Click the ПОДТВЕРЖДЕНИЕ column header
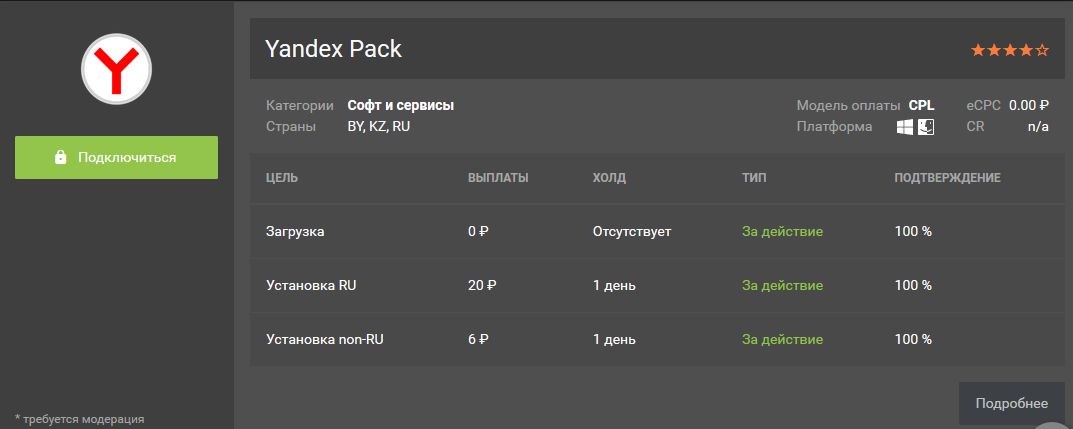 947,178
